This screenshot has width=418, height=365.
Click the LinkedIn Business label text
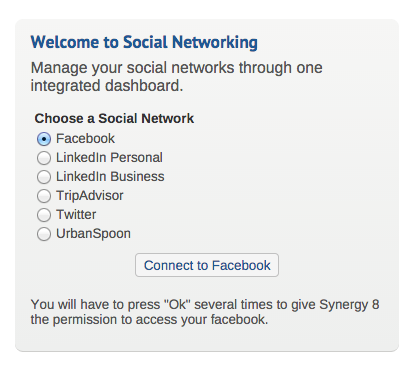pyautogui.click(x=110, y=177)
